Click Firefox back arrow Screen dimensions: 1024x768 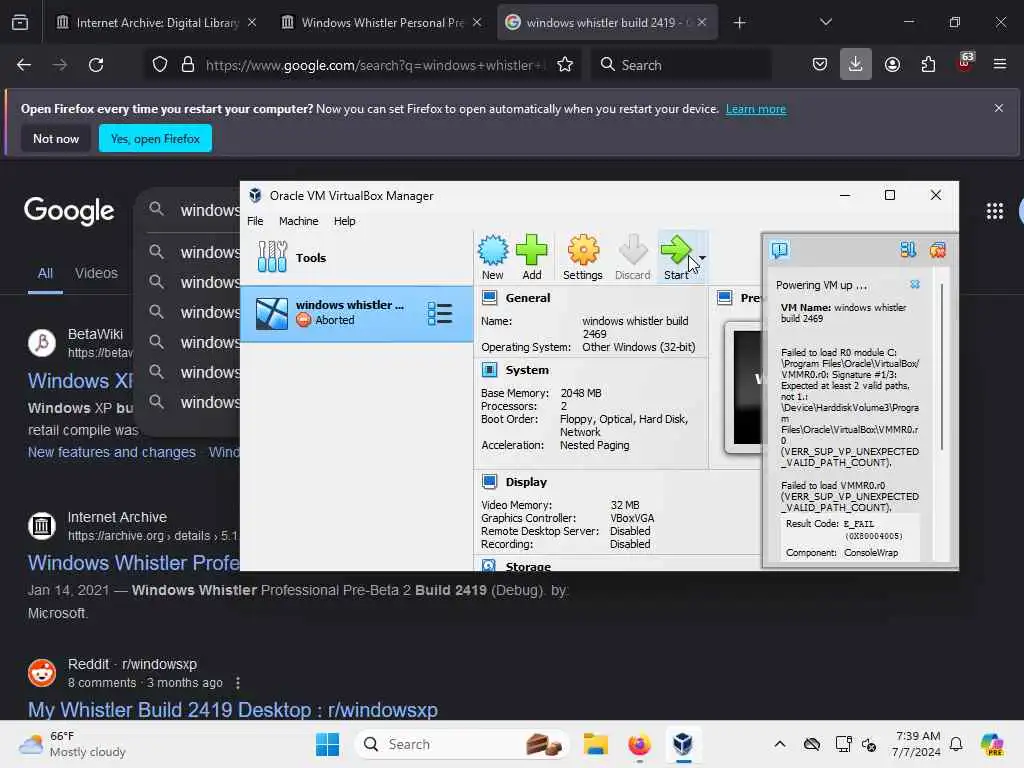[24, 65]
